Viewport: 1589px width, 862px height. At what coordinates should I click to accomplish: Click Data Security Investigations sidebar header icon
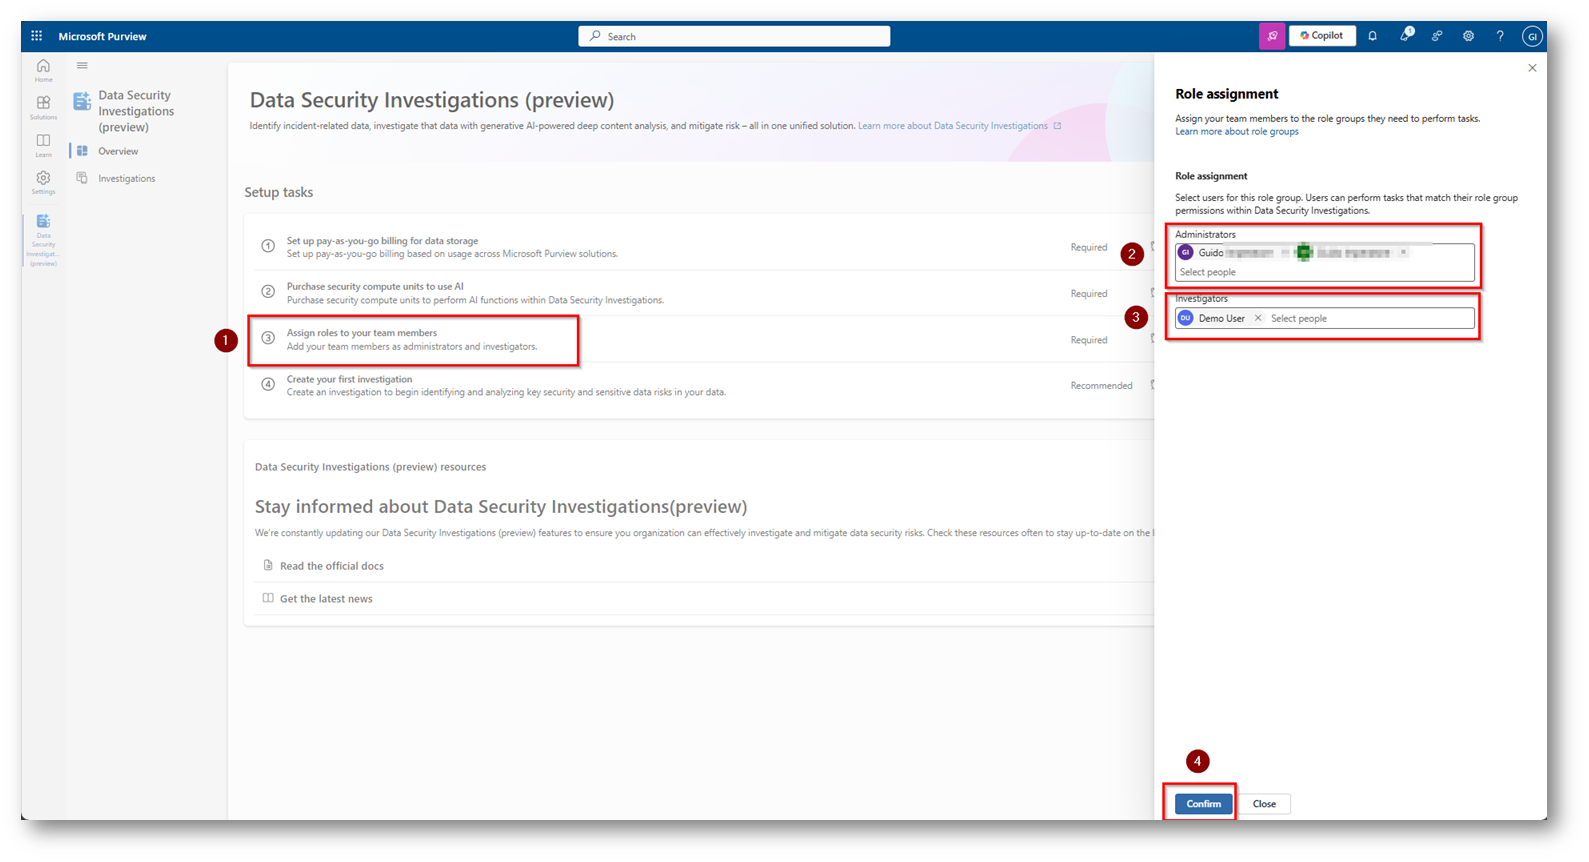coord(82,101)
